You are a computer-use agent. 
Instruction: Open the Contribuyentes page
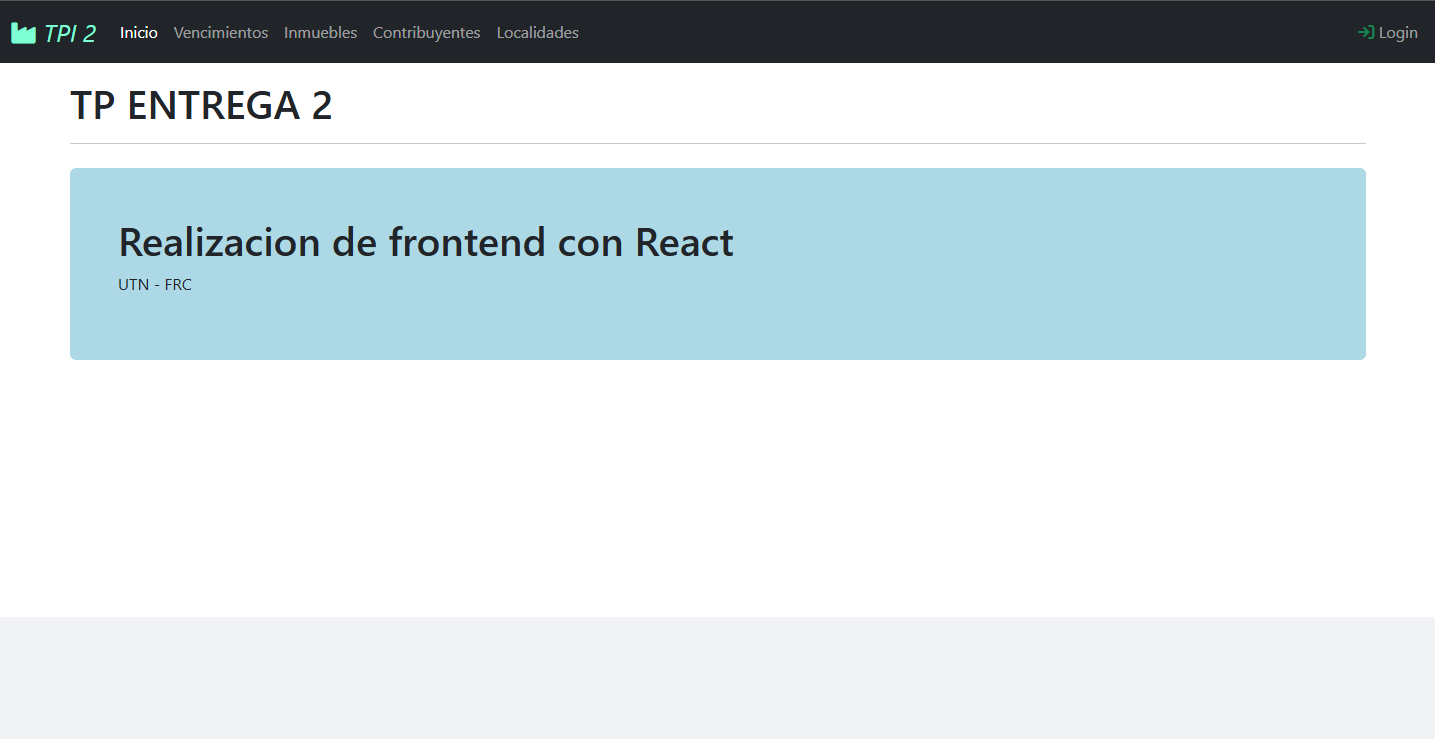[x=426, y=33]
